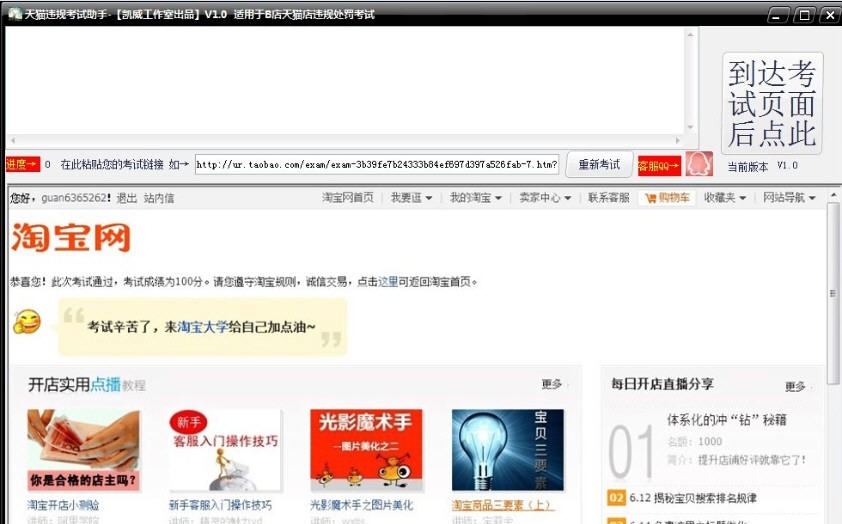Click the 当前版本 V1.0 version text
Image resolution: width=842 pixels, height=524 pixels.
[x=763, y=166]
